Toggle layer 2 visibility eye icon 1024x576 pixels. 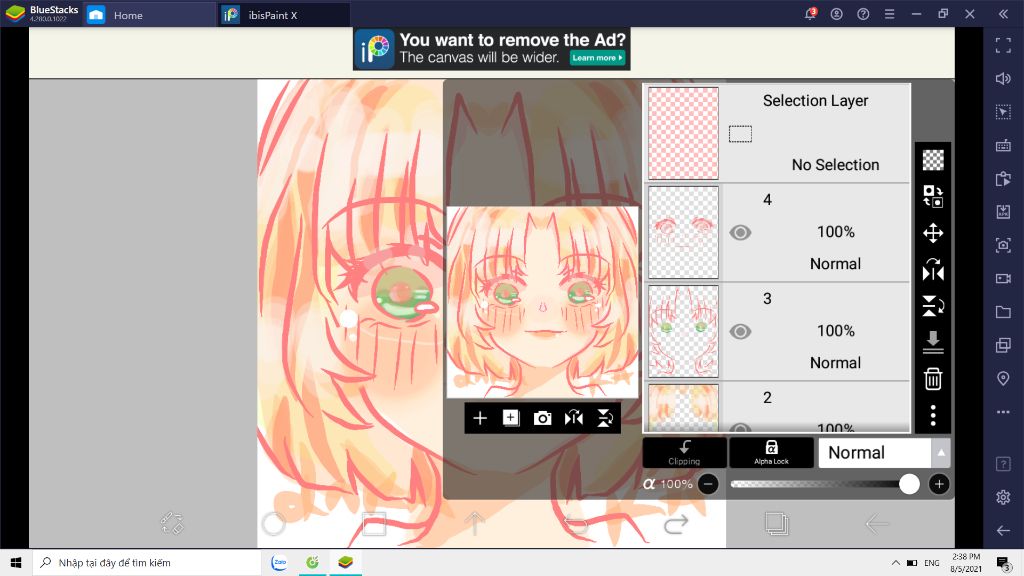pos(740,428)
